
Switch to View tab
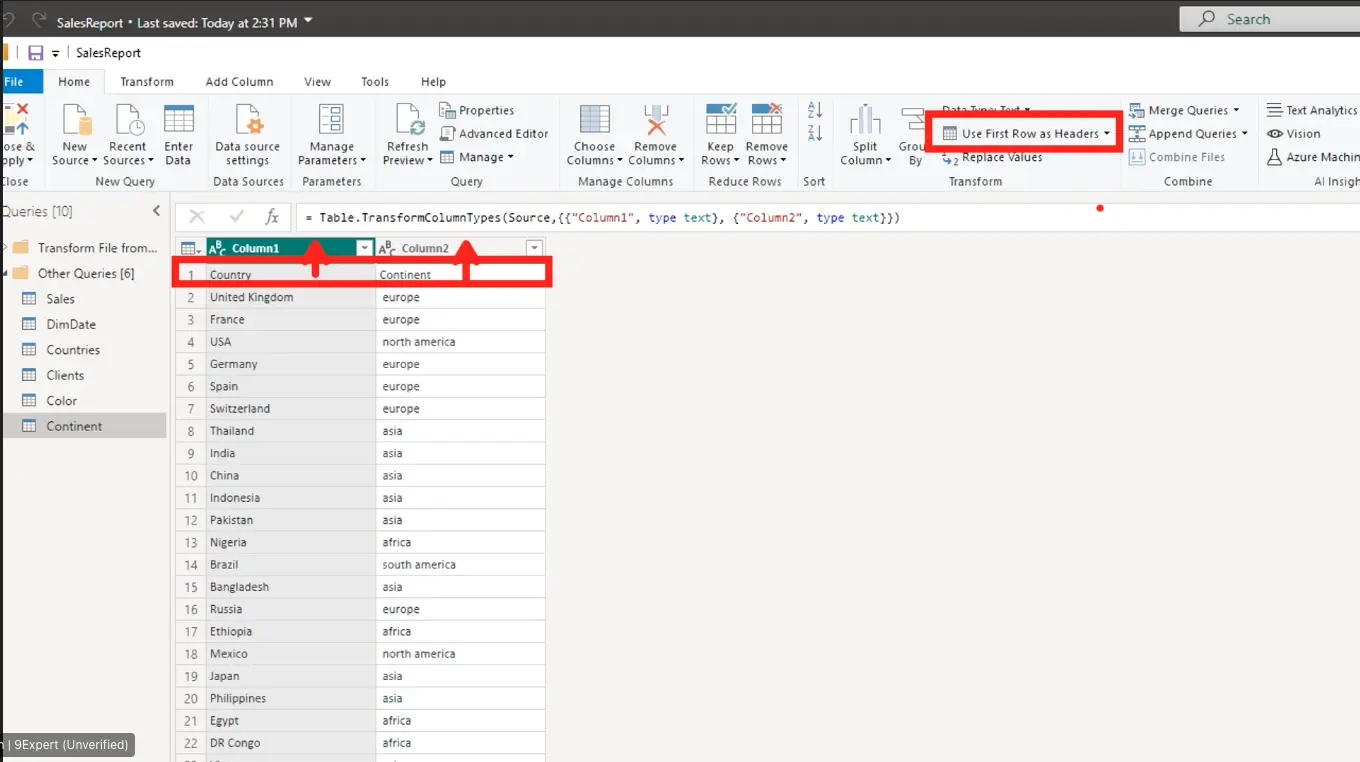point(317,82)
